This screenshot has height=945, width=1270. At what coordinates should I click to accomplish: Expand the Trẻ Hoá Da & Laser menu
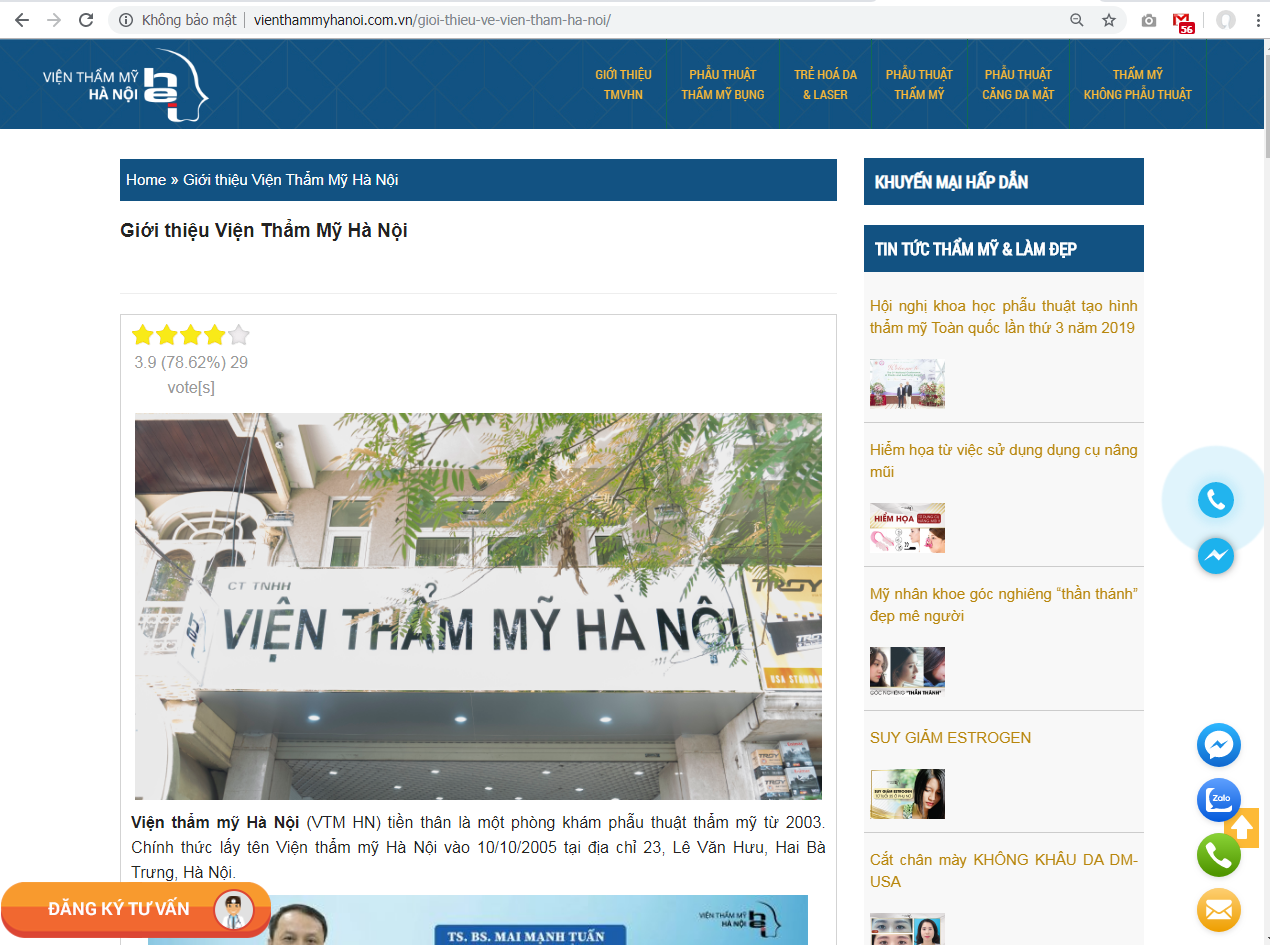point(825,85)
